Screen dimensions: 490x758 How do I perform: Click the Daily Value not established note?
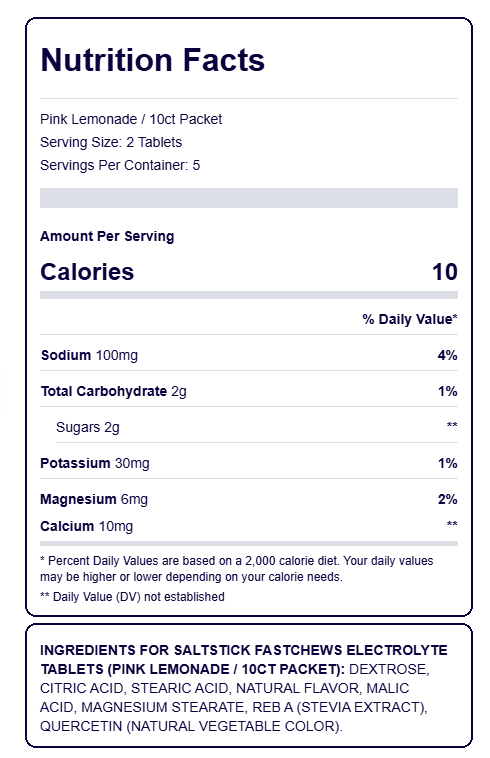coord(132,597)
